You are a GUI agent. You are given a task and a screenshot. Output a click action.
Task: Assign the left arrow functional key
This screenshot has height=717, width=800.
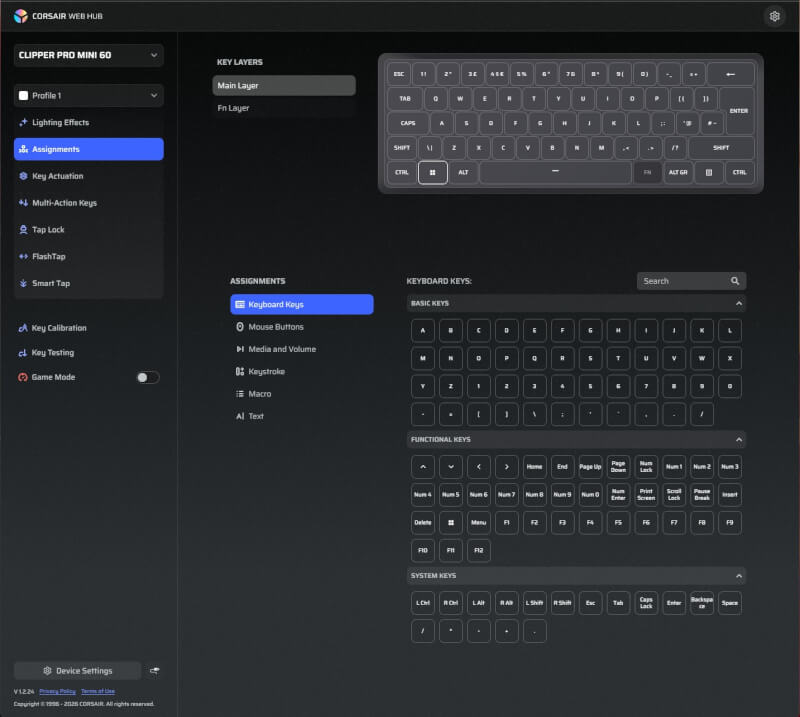(x=479, y=466)
